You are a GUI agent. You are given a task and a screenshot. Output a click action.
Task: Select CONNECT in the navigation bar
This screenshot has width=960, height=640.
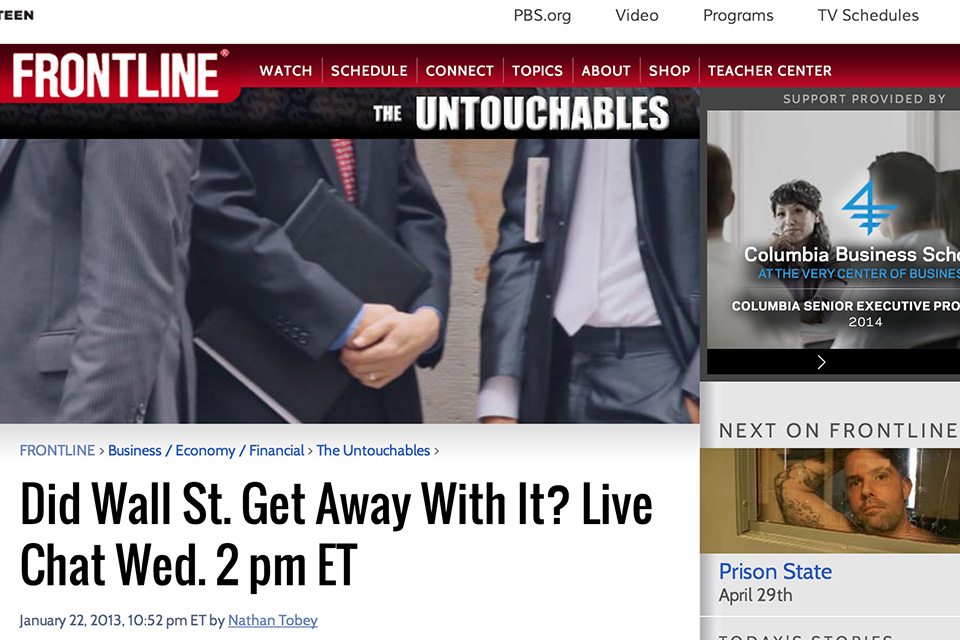coord(459,71)
